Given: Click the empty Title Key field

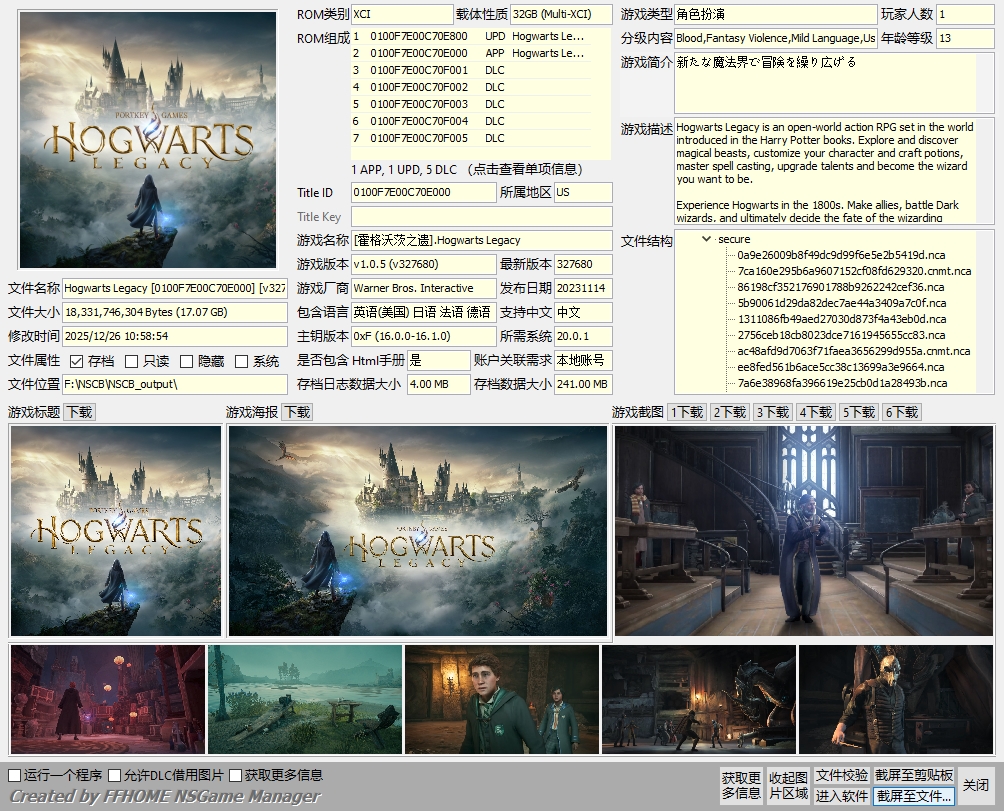Looking at the screenshot, I should coord(482,216).
